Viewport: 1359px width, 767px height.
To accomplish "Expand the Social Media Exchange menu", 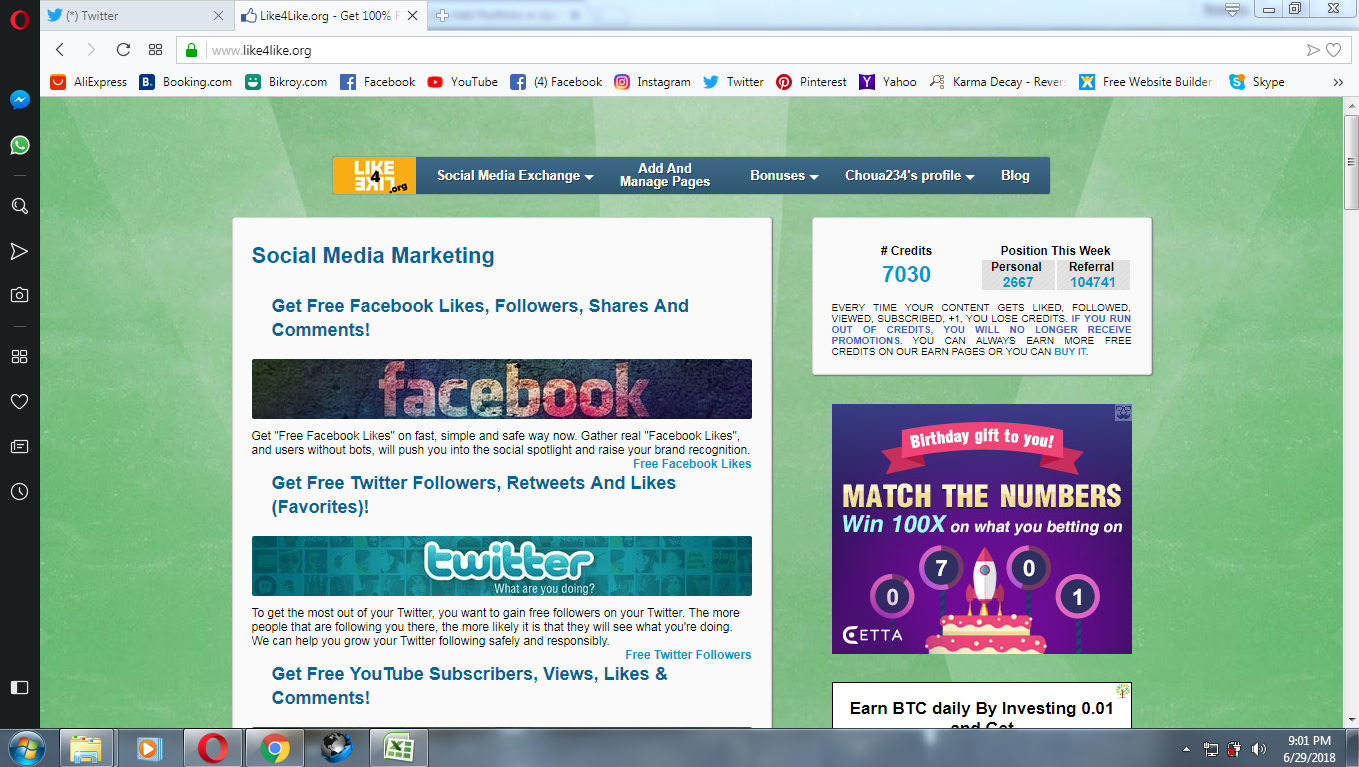I will [x=515, y=175].
